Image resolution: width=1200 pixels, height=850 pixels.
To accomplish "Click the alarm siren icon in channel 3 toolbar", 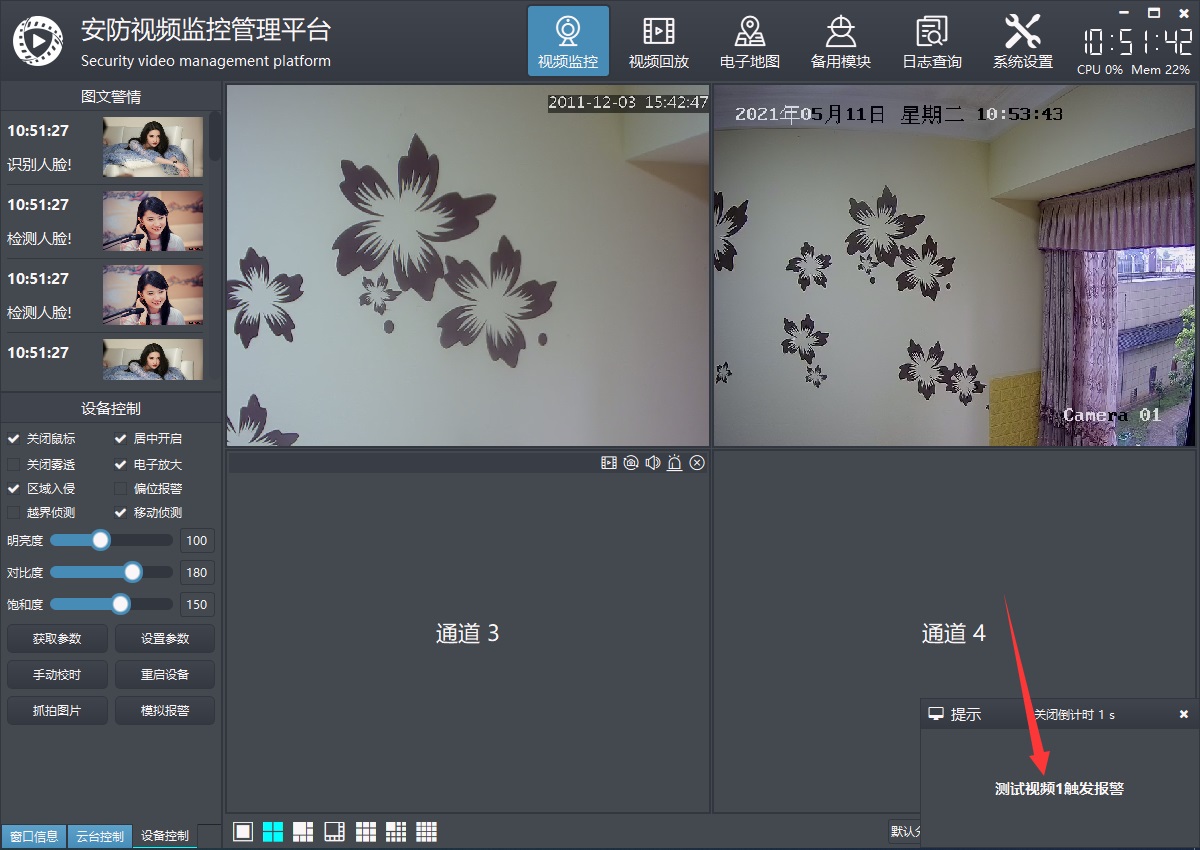I will coord(675,462).
